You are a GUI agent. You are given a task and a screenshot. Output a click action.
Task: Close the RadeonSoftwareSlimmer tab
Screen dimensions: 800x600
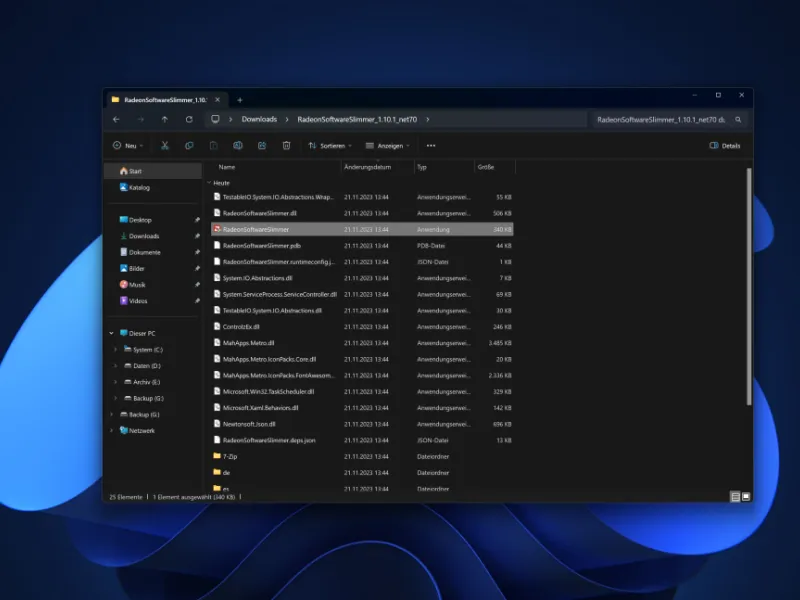218,99
